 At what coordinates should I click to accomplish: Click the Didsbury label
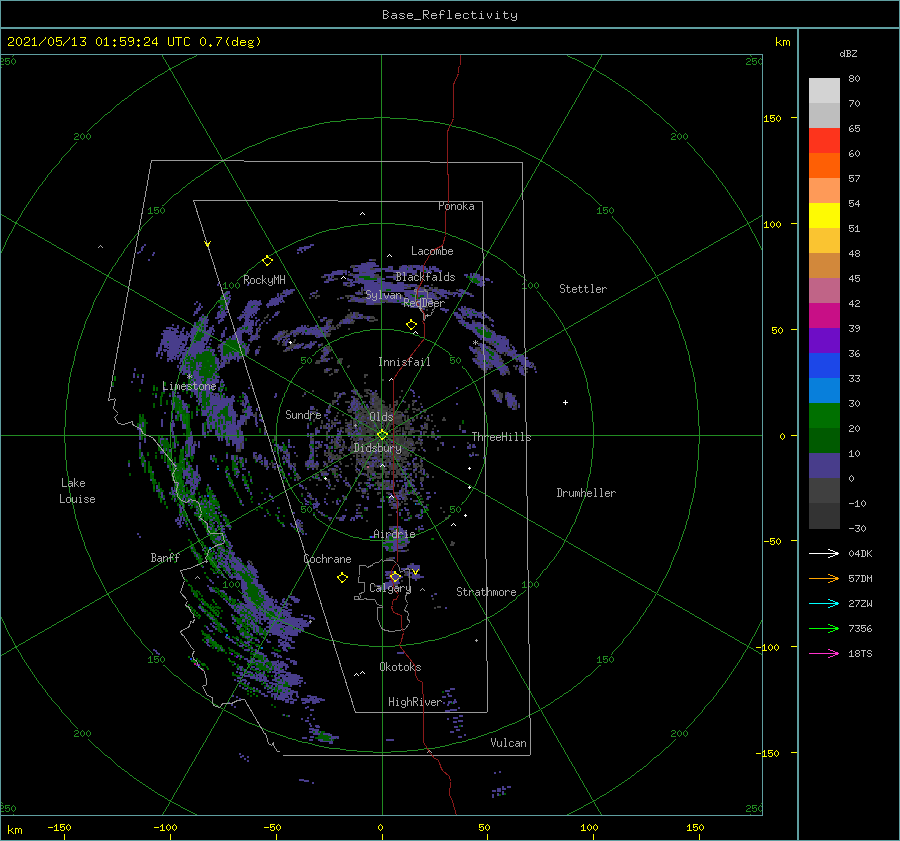(x=378, y=448)
